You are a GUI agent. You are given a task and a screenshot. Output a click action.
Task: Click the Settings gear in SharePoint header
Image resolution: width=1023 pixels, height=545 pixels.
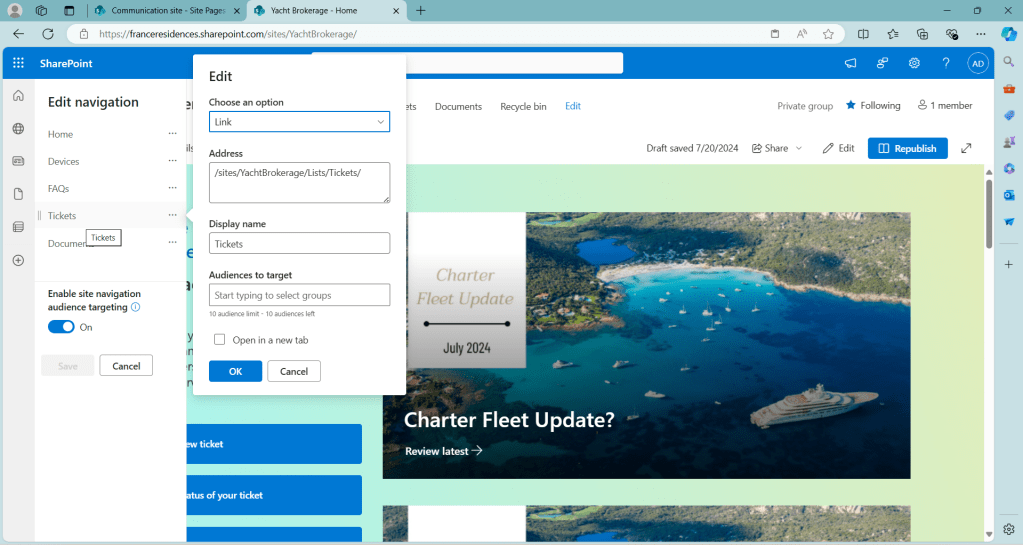914,63
